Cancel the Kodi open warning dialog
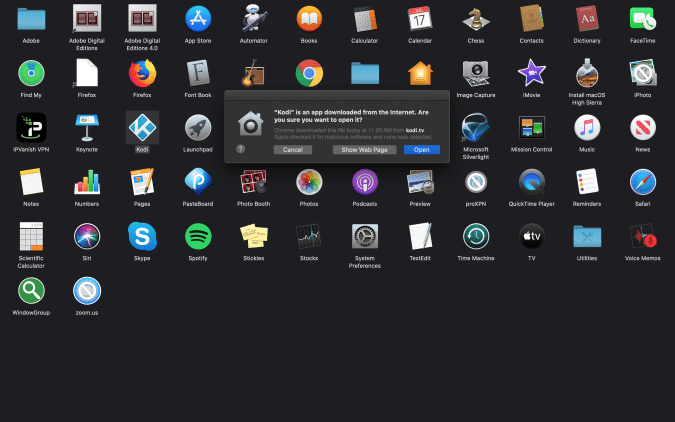This screenshot has width=675, height=422. coord(293,149)
